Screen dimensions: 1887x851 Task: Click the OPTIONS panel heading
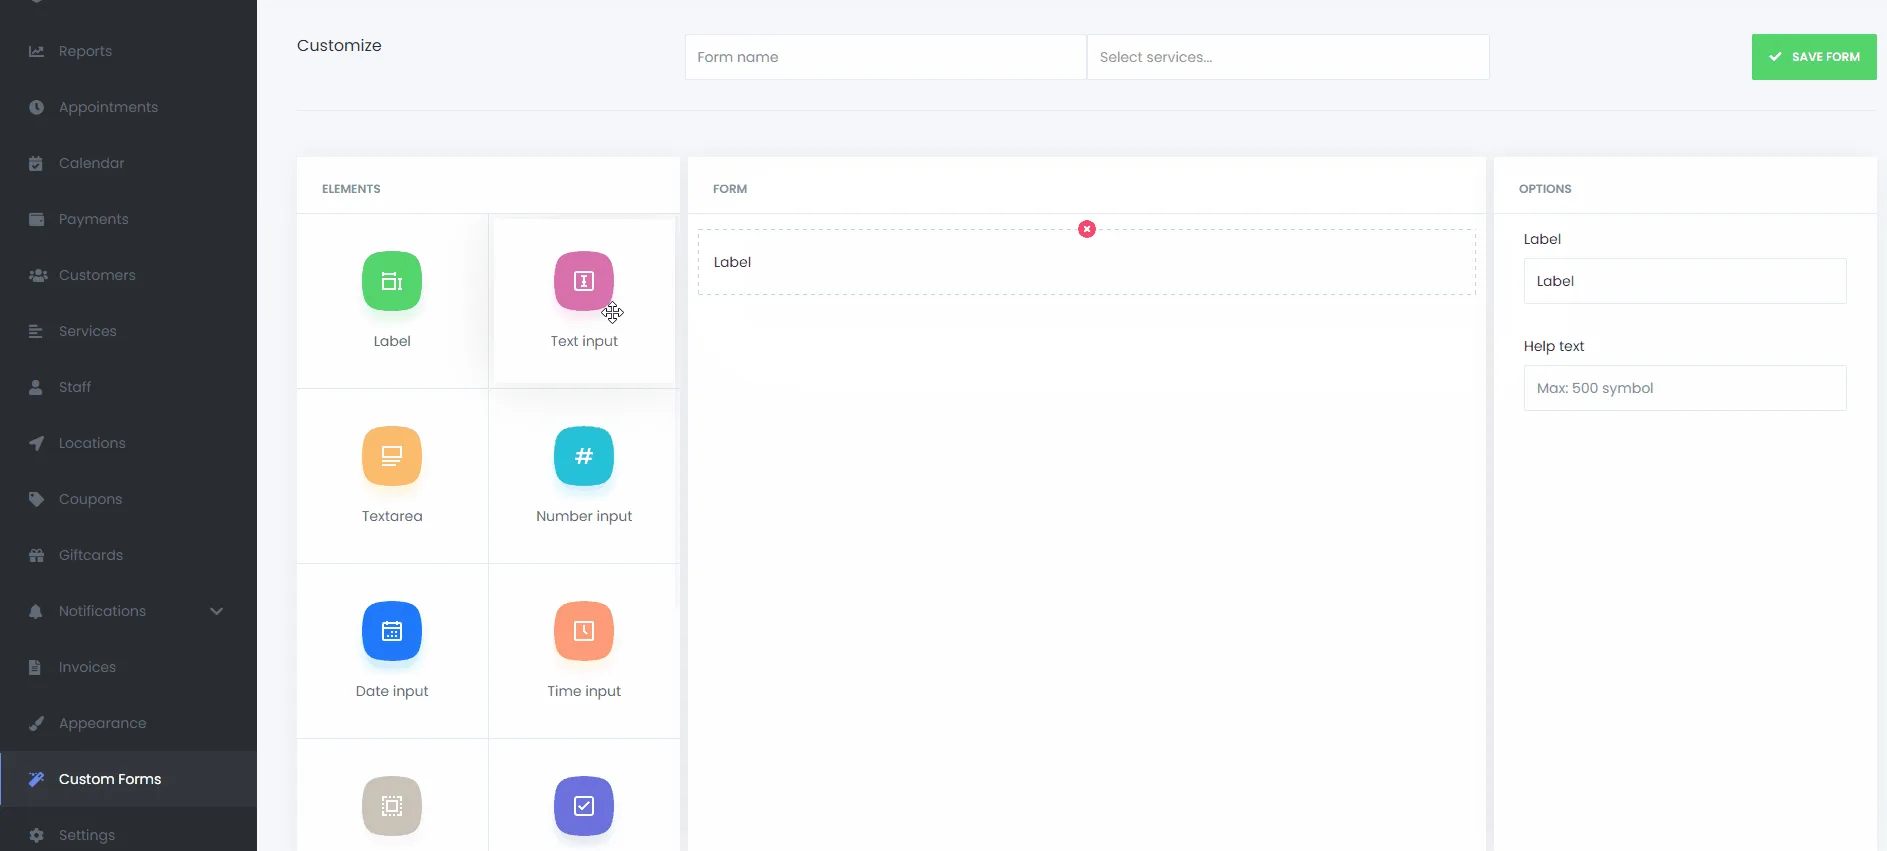(1545, 189)
